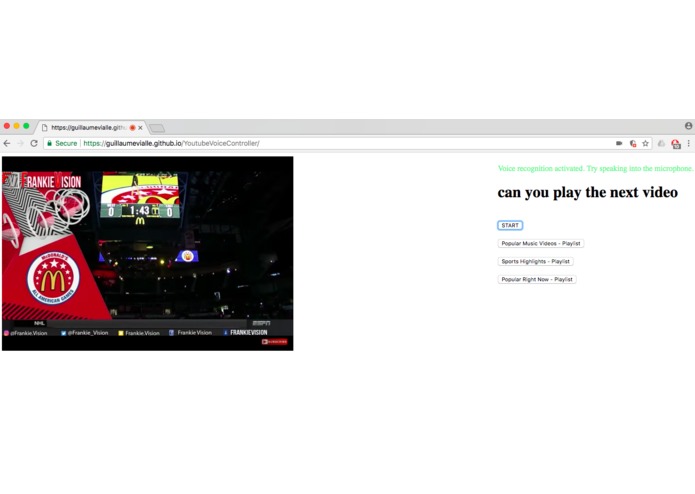695x494 pixels.
Task: Click the camera/microphone access icon in address bar
Action: coord(619,143)
